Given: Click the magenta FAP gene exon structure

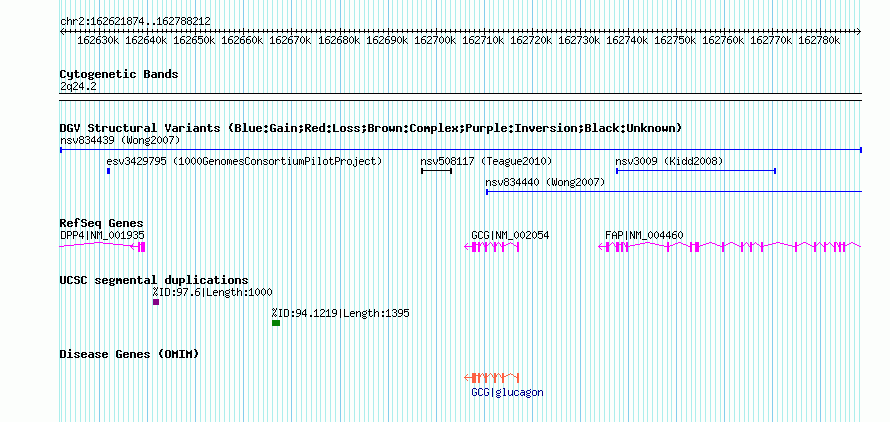Looking at the screenshot, I should (730, 246).
